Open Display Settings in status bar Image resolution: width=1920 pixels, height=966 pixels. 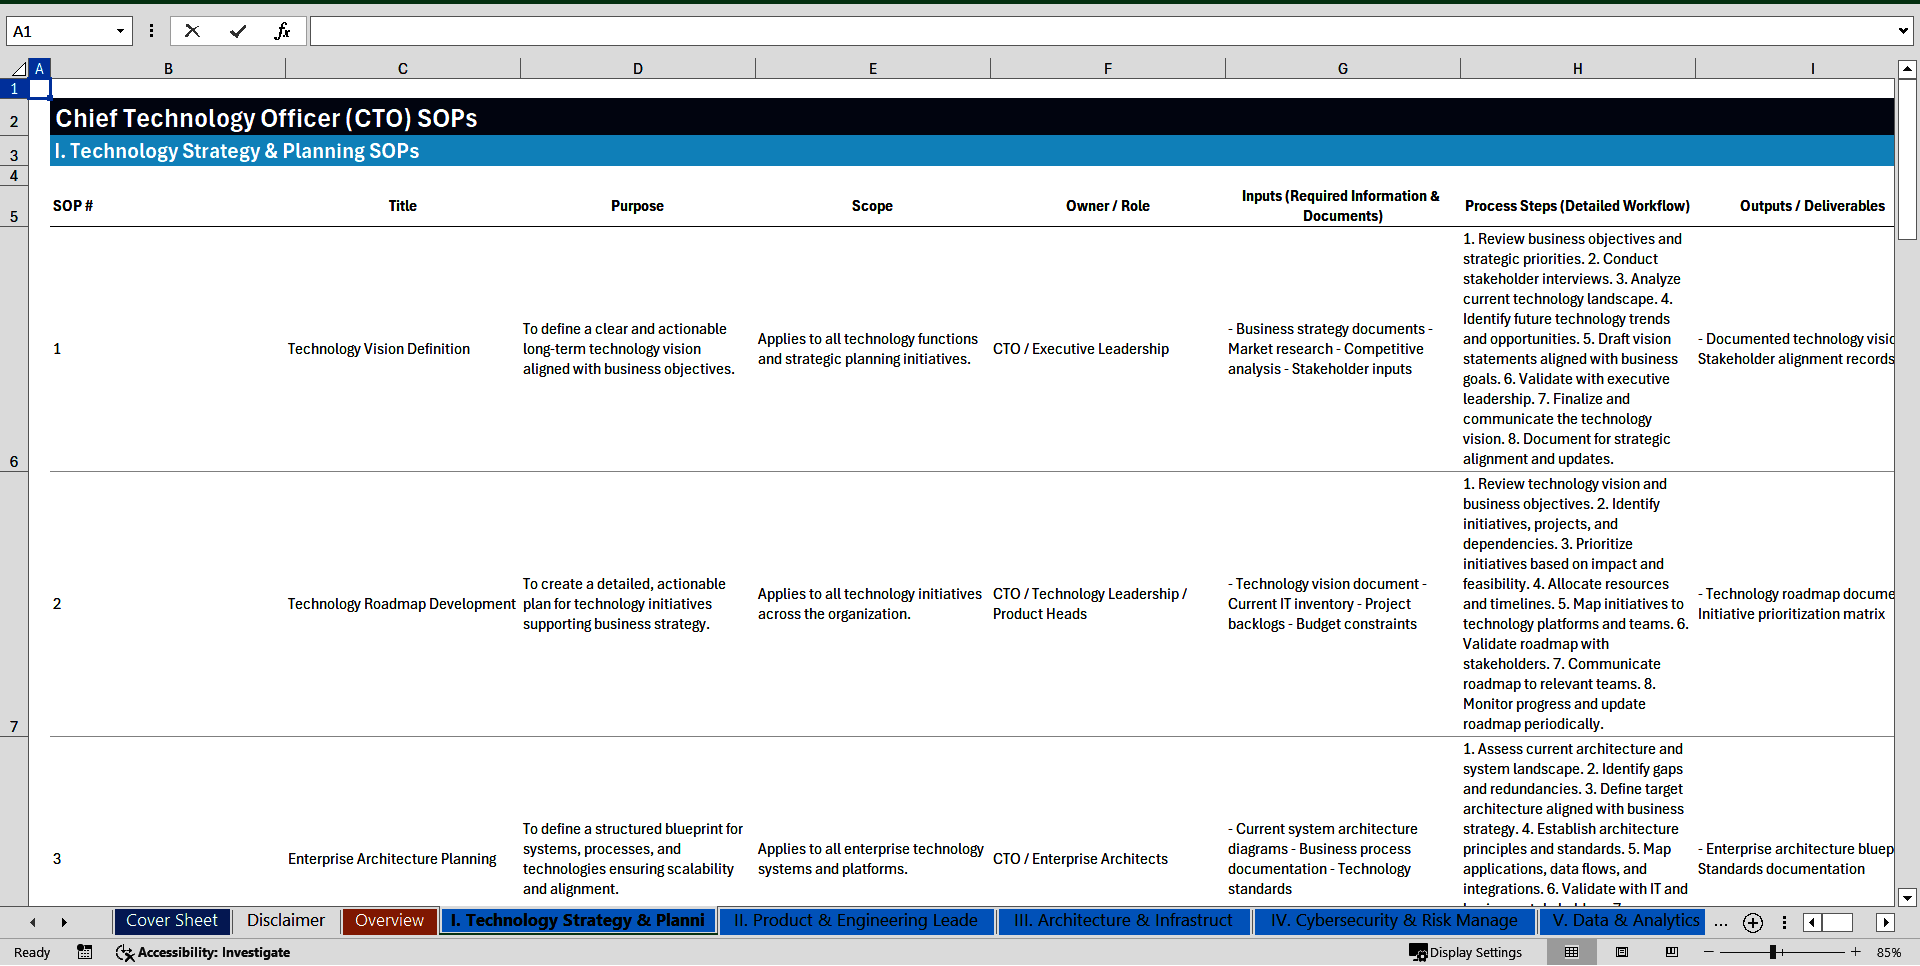tap(1466, 952)
